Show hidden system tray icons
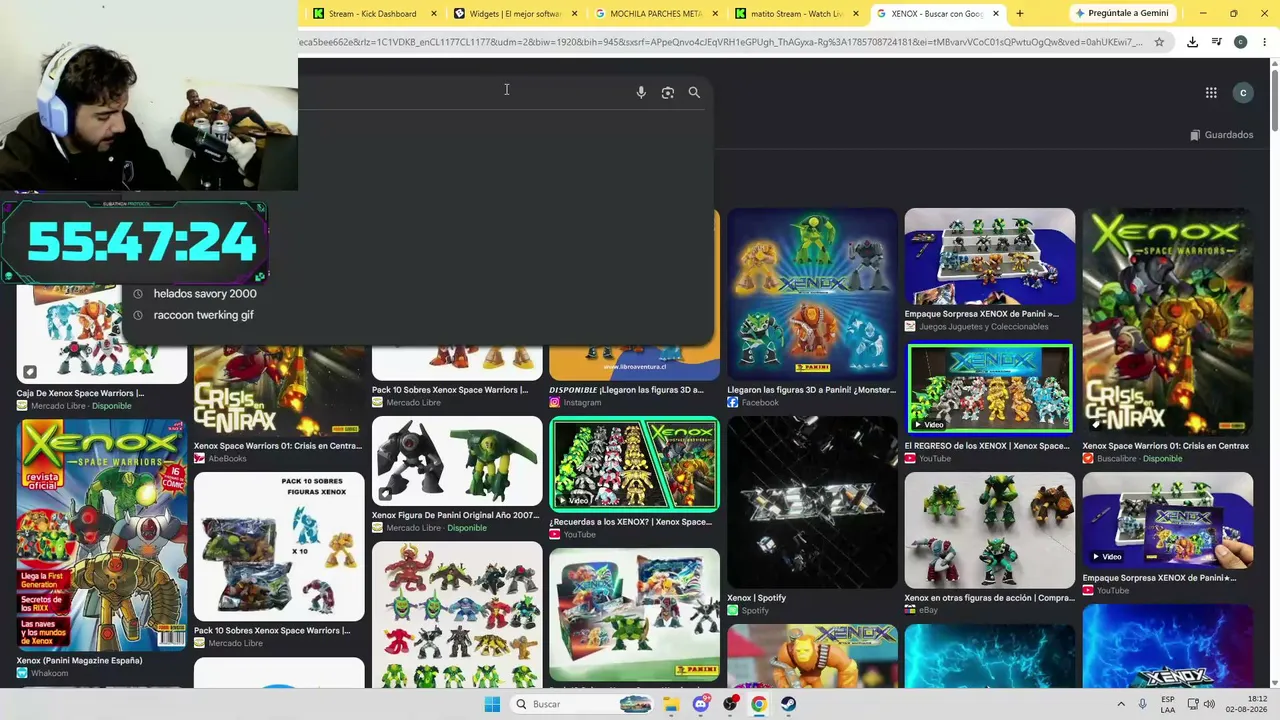 (x=1121, y=704)
